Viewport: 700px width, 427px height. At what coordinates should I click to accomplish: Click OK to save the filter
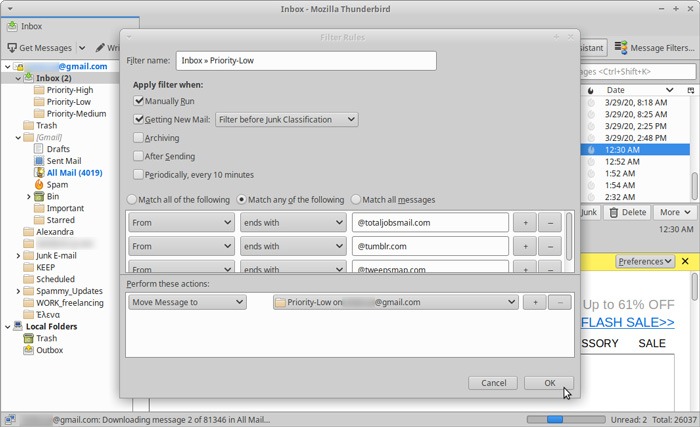[549, 383]
